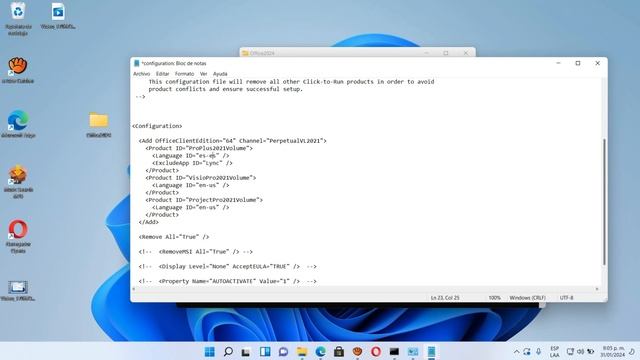Click the 'Display Level="None"' comment line

(228, 267)
